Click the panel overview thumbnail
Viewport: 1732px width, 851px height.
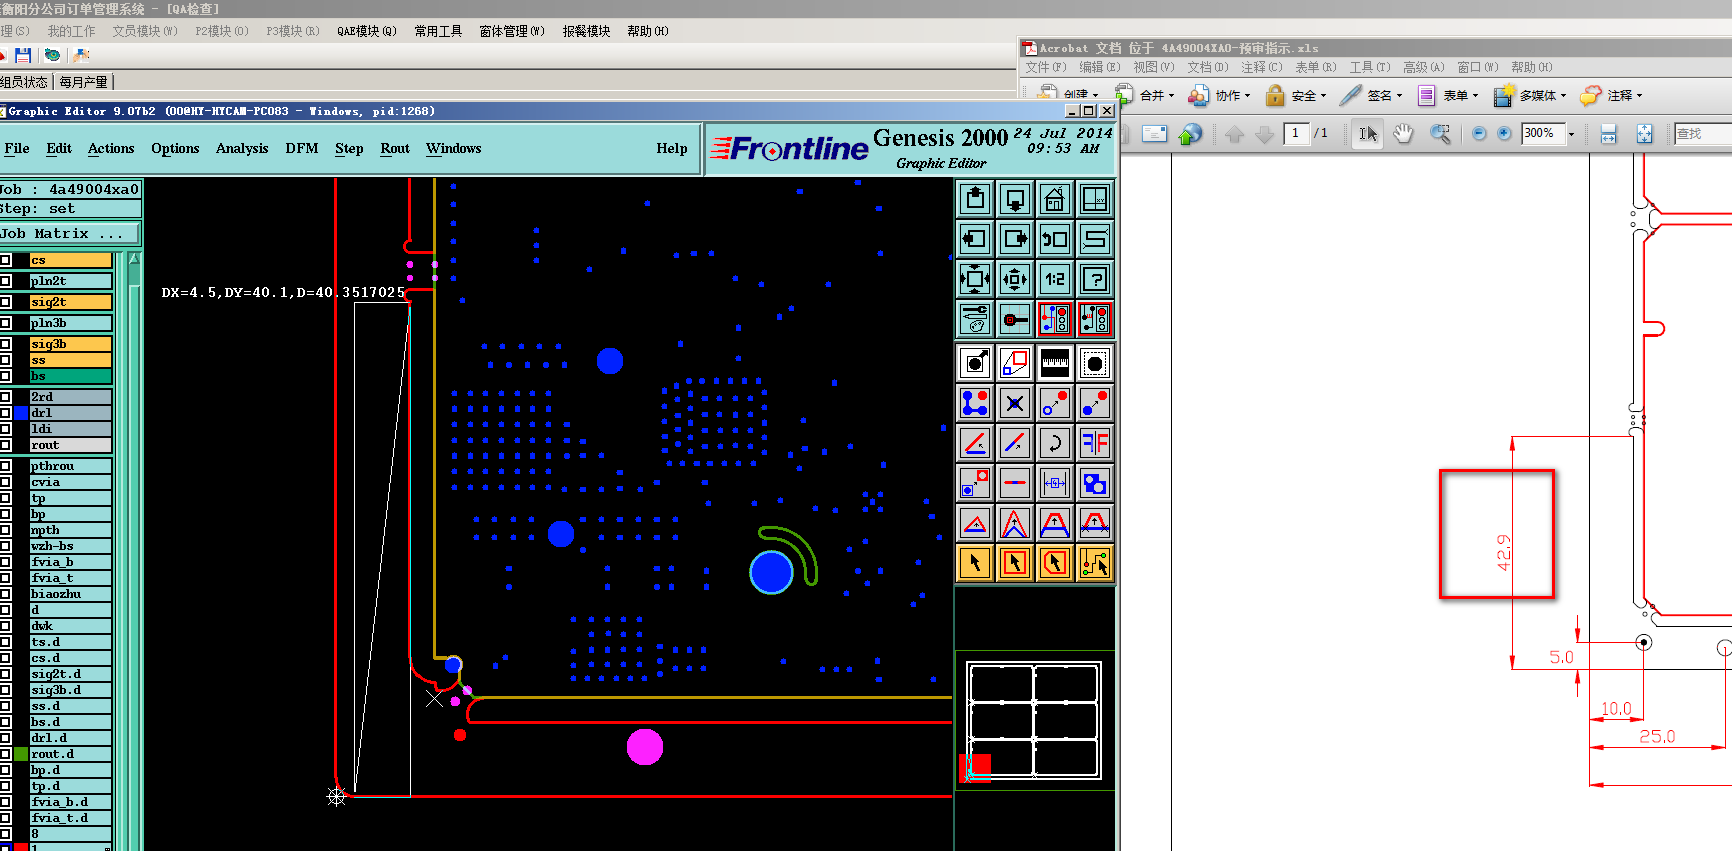click(x=1034, y=720)
